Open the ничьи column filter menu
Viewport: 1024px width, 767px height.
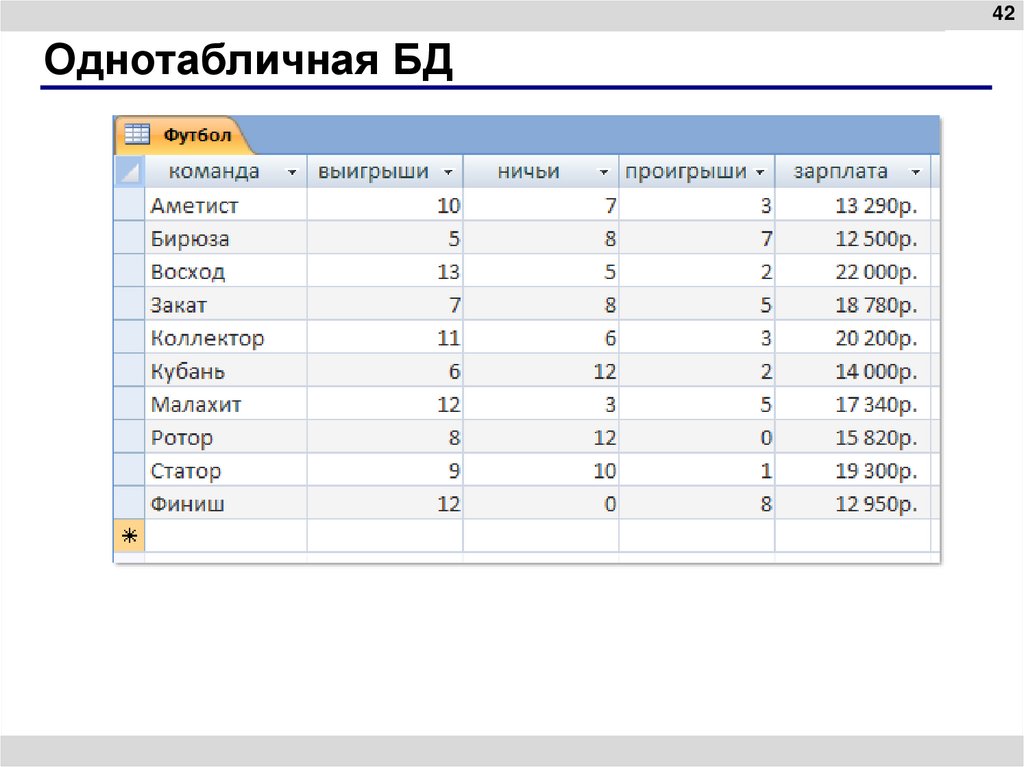[603, 171]
